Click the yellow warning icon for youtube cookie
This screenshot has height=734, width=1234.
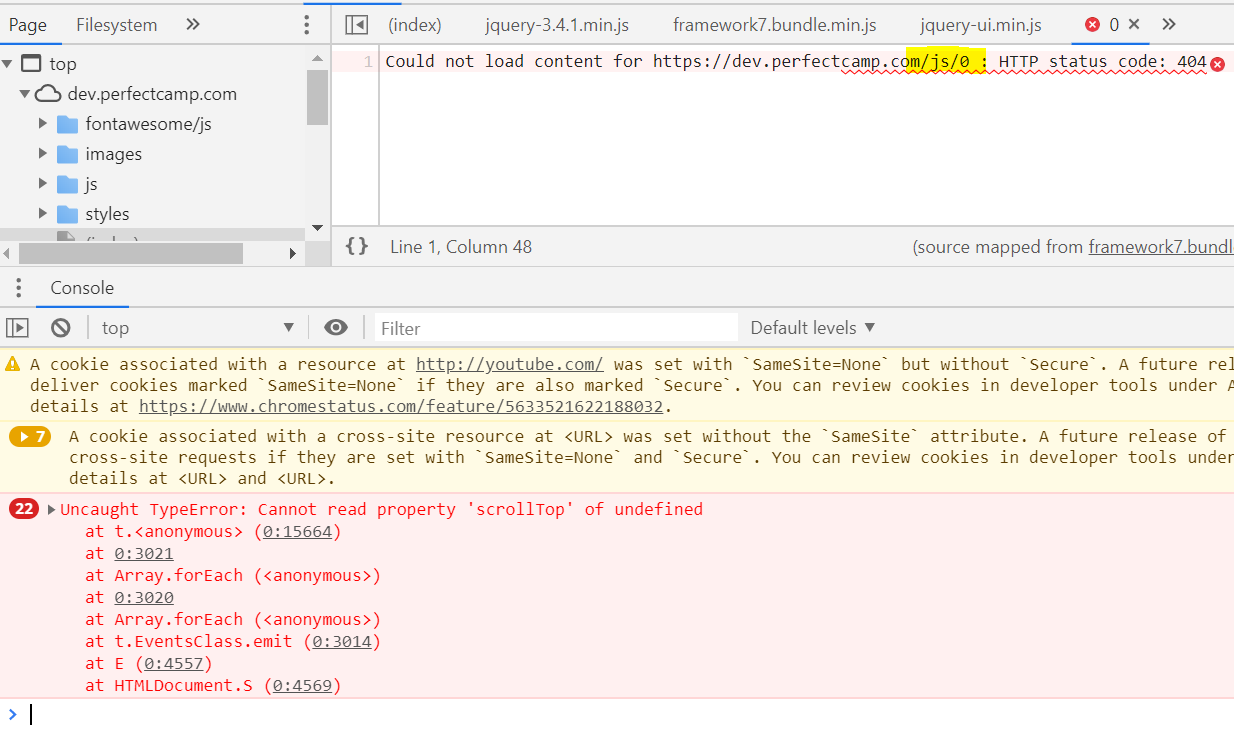tap(13, 365)
